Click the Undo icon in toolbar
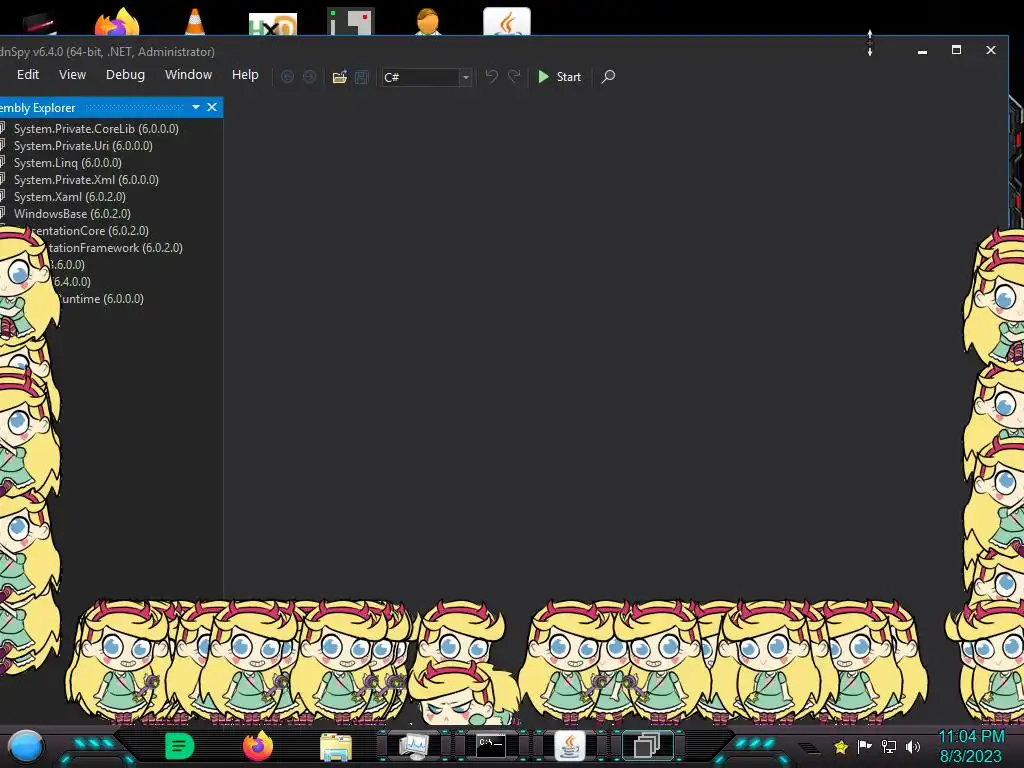 click(x=492, y=77)
